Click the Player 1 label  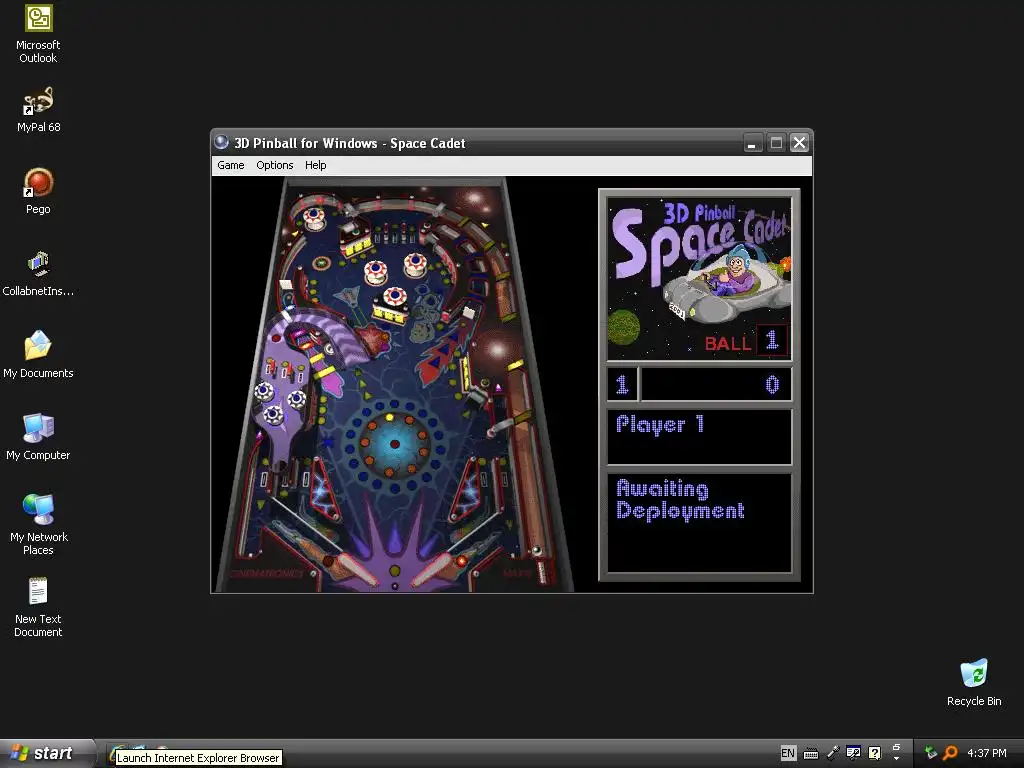660,424
